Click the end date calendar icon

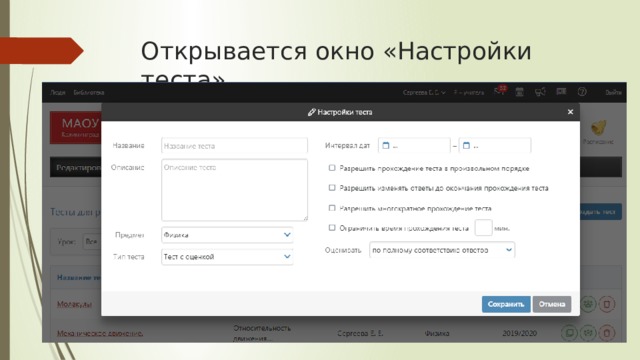[x=467, y=145]
